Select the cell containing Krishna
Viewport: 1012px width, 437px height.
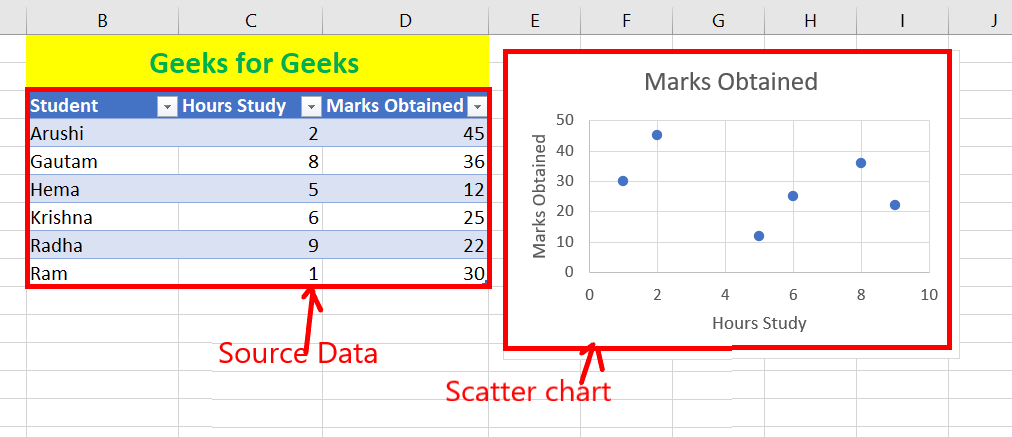click(103, 218)
